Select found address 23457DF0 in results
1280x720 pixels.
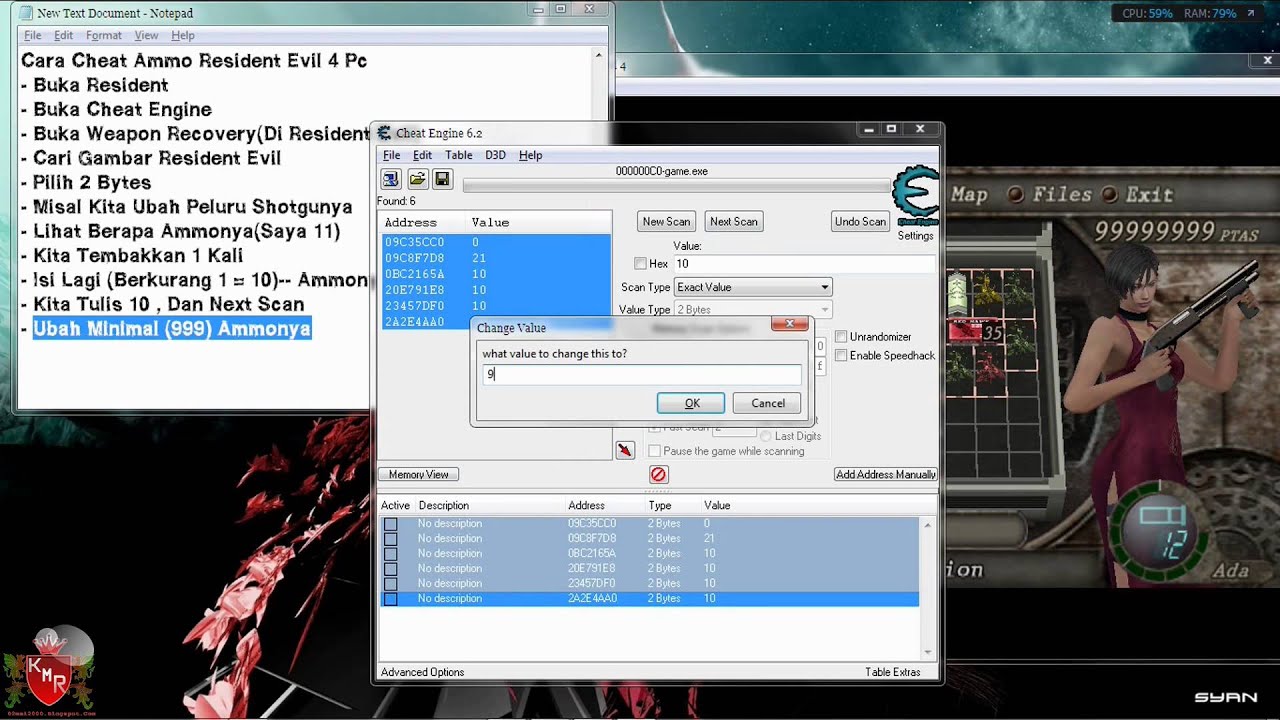click(x=496, y=306)
